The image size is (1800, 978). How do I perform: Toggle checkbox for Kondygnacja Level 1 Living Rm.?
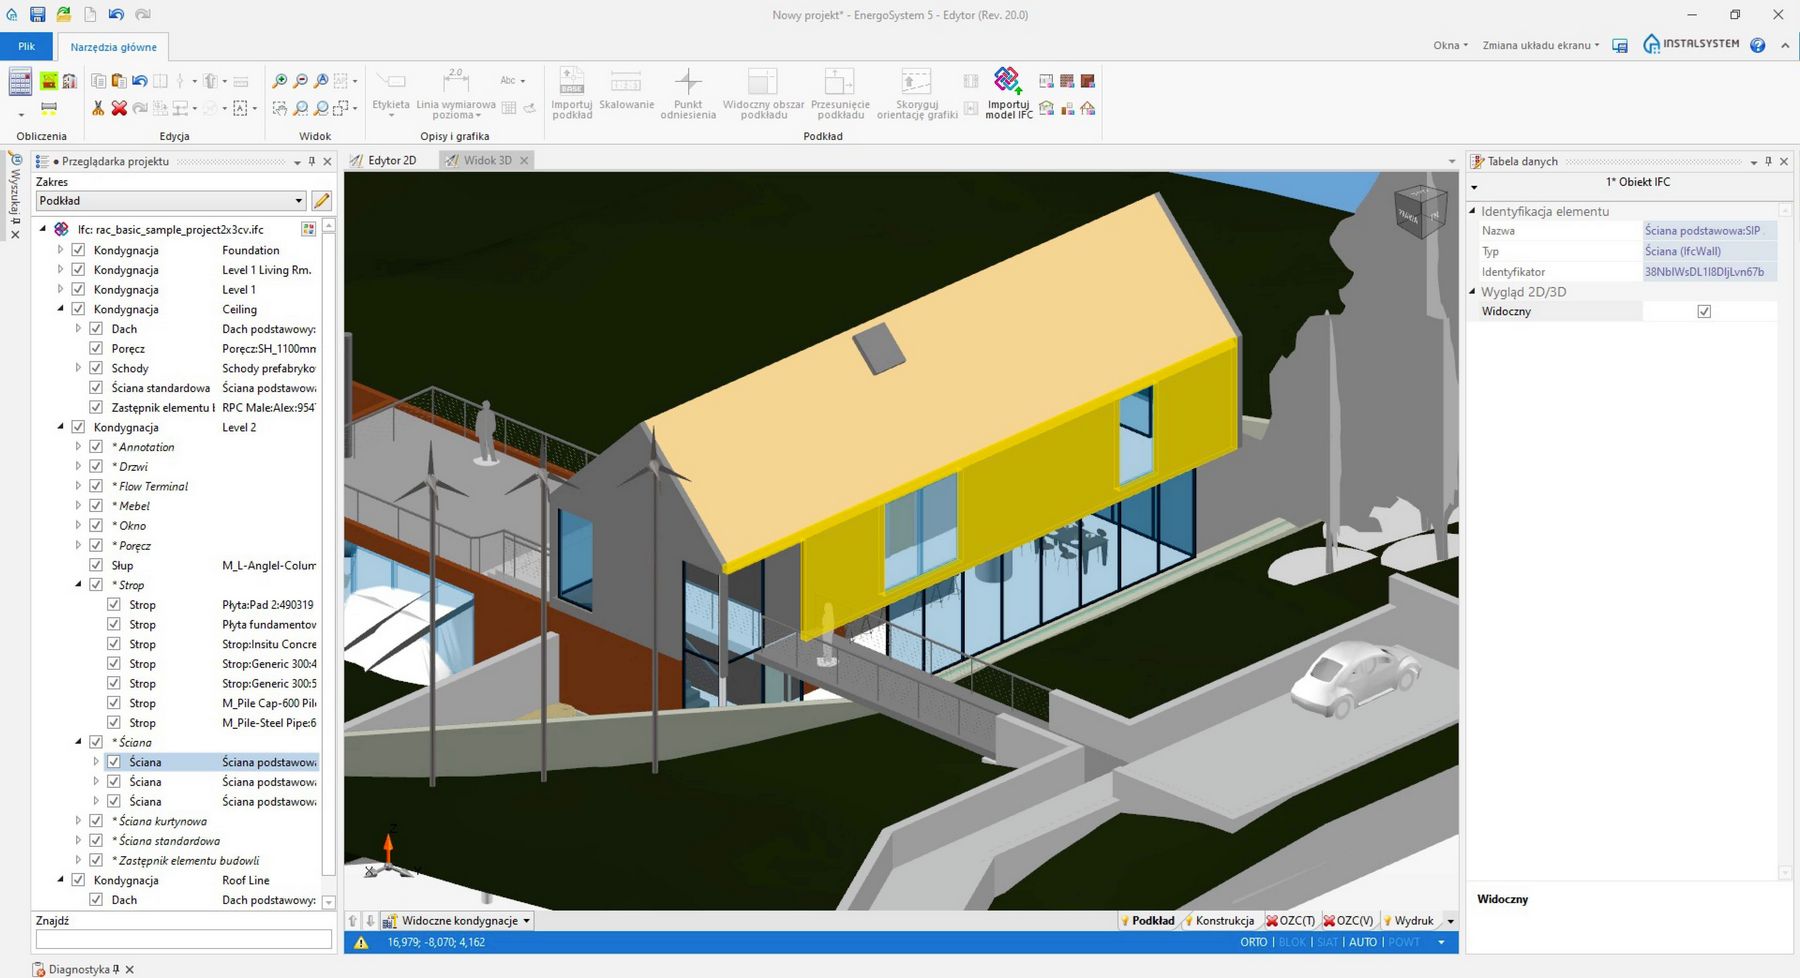pyautogui.click(x=78, y=270)
